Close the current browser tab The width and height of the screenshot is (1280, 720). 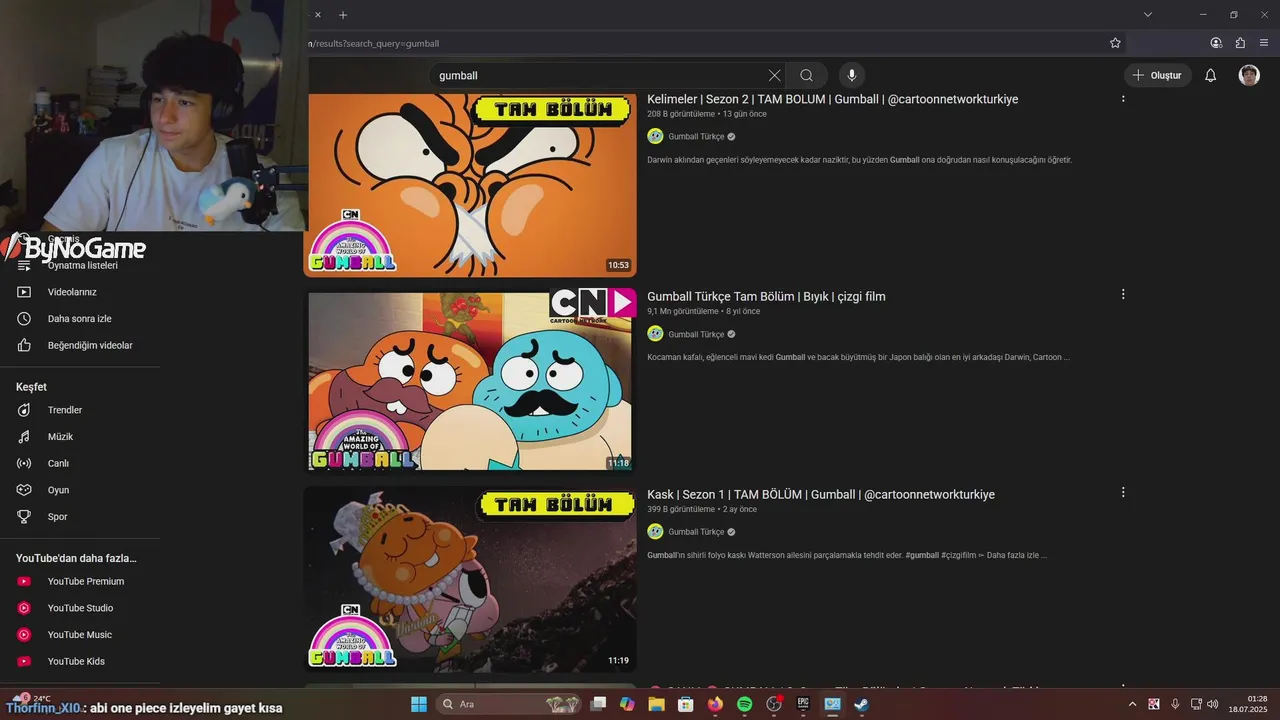[x=318, y=15]
